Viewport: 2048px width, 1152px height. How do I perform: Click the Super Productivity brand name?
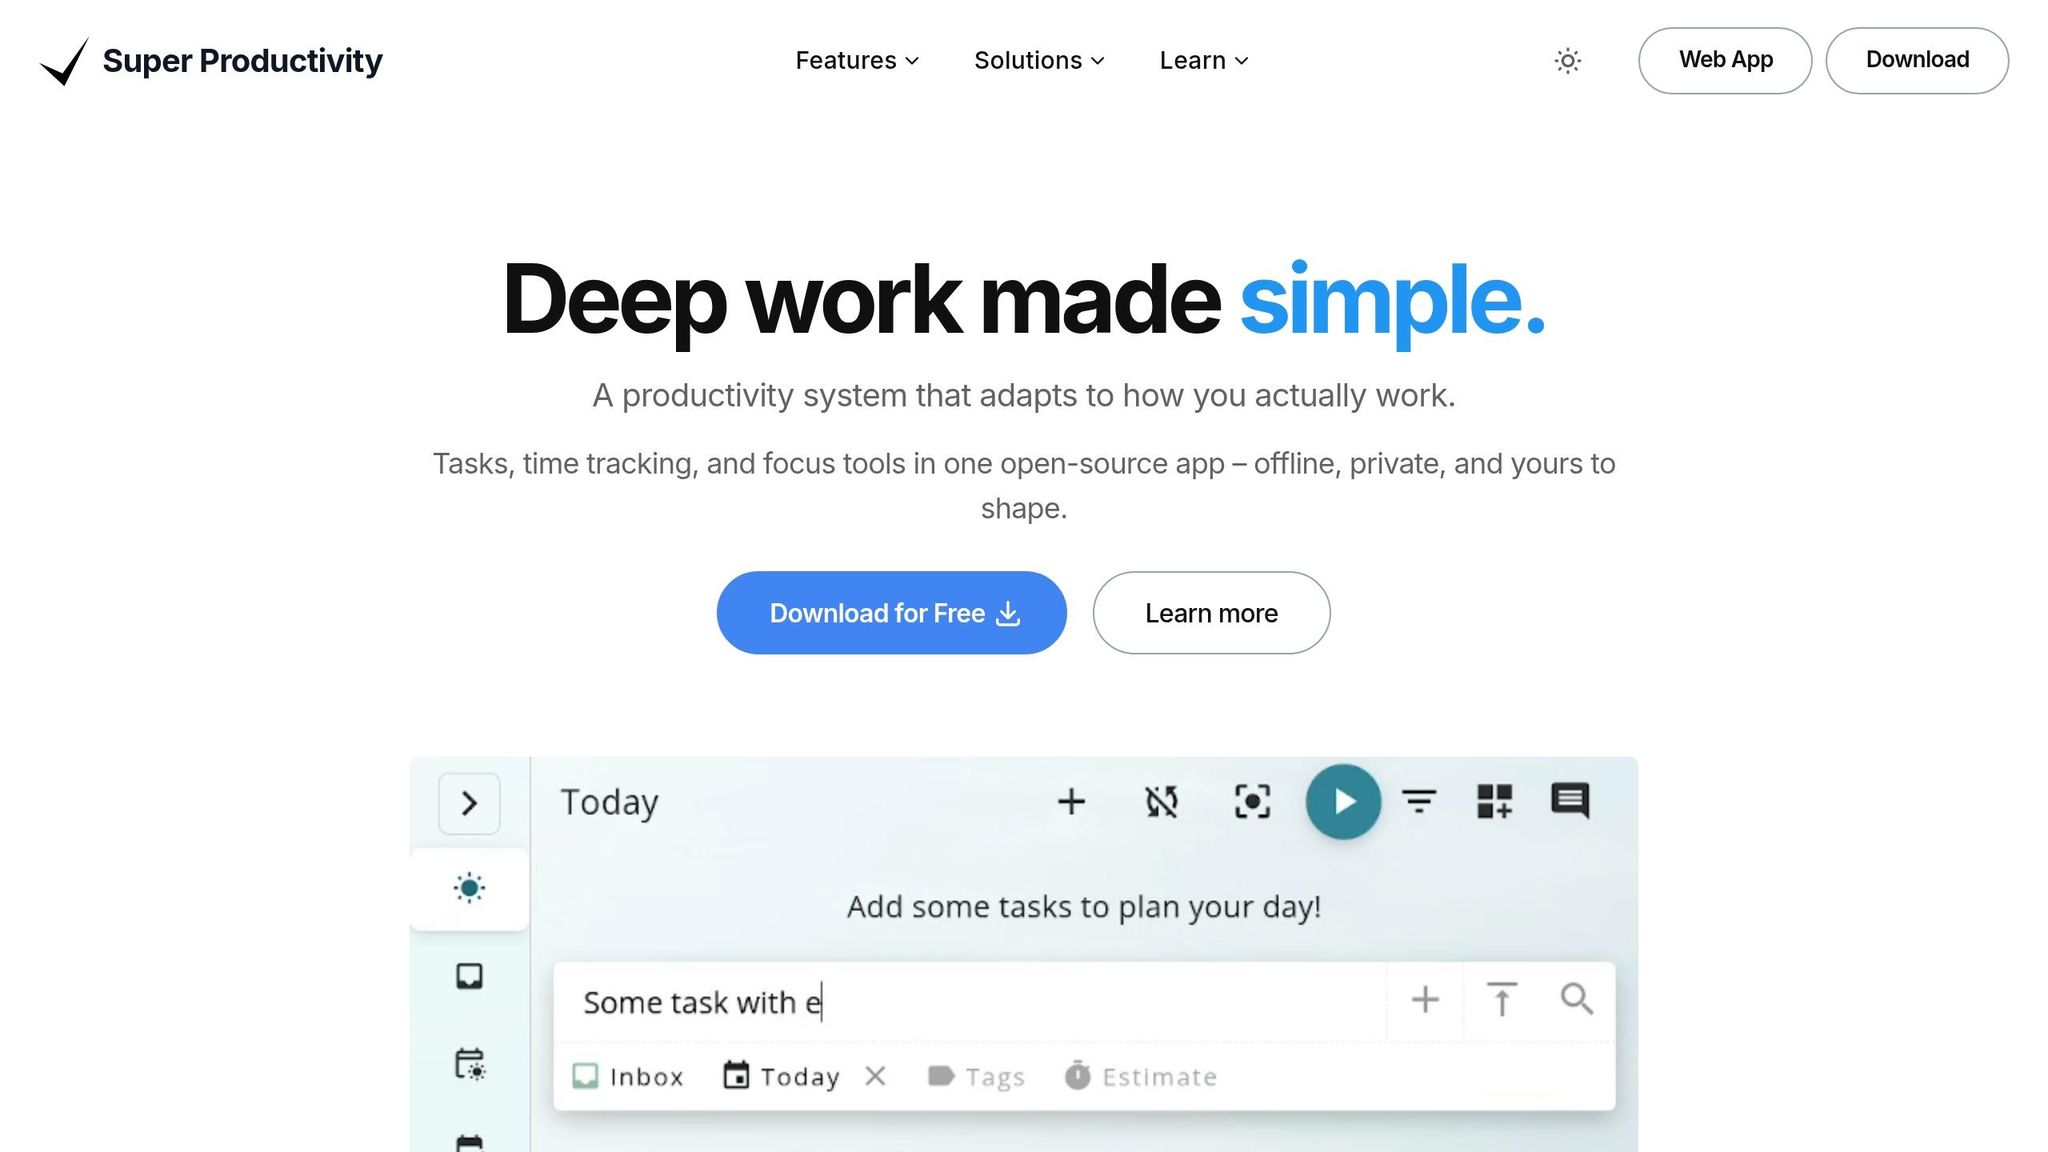(x=242, y=61)
